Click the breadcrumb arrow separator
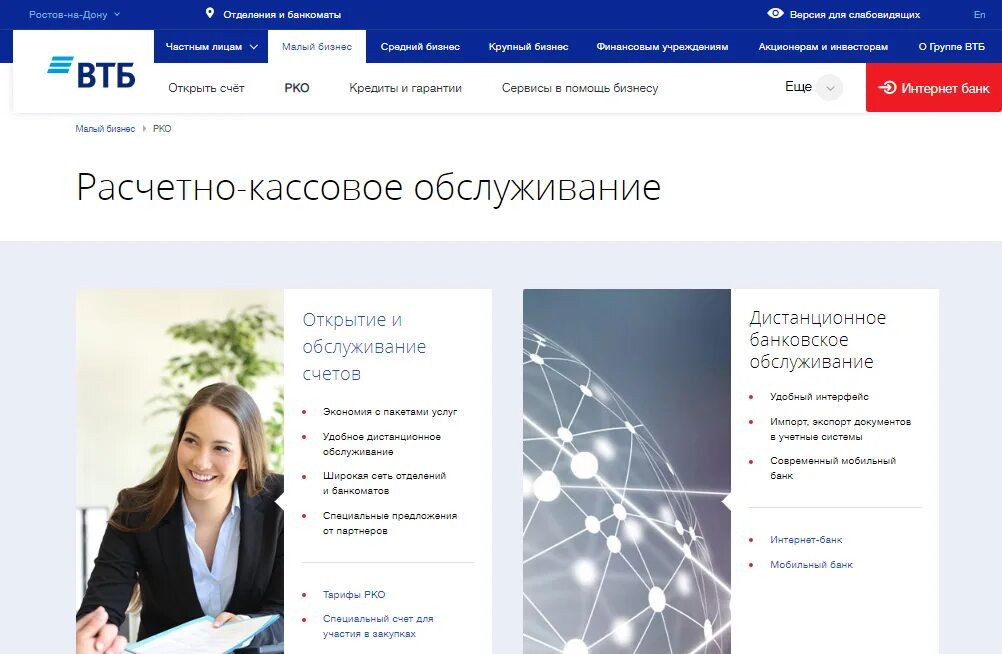The height and width of the screenshot is (654, 1002). tap(144, 128)
